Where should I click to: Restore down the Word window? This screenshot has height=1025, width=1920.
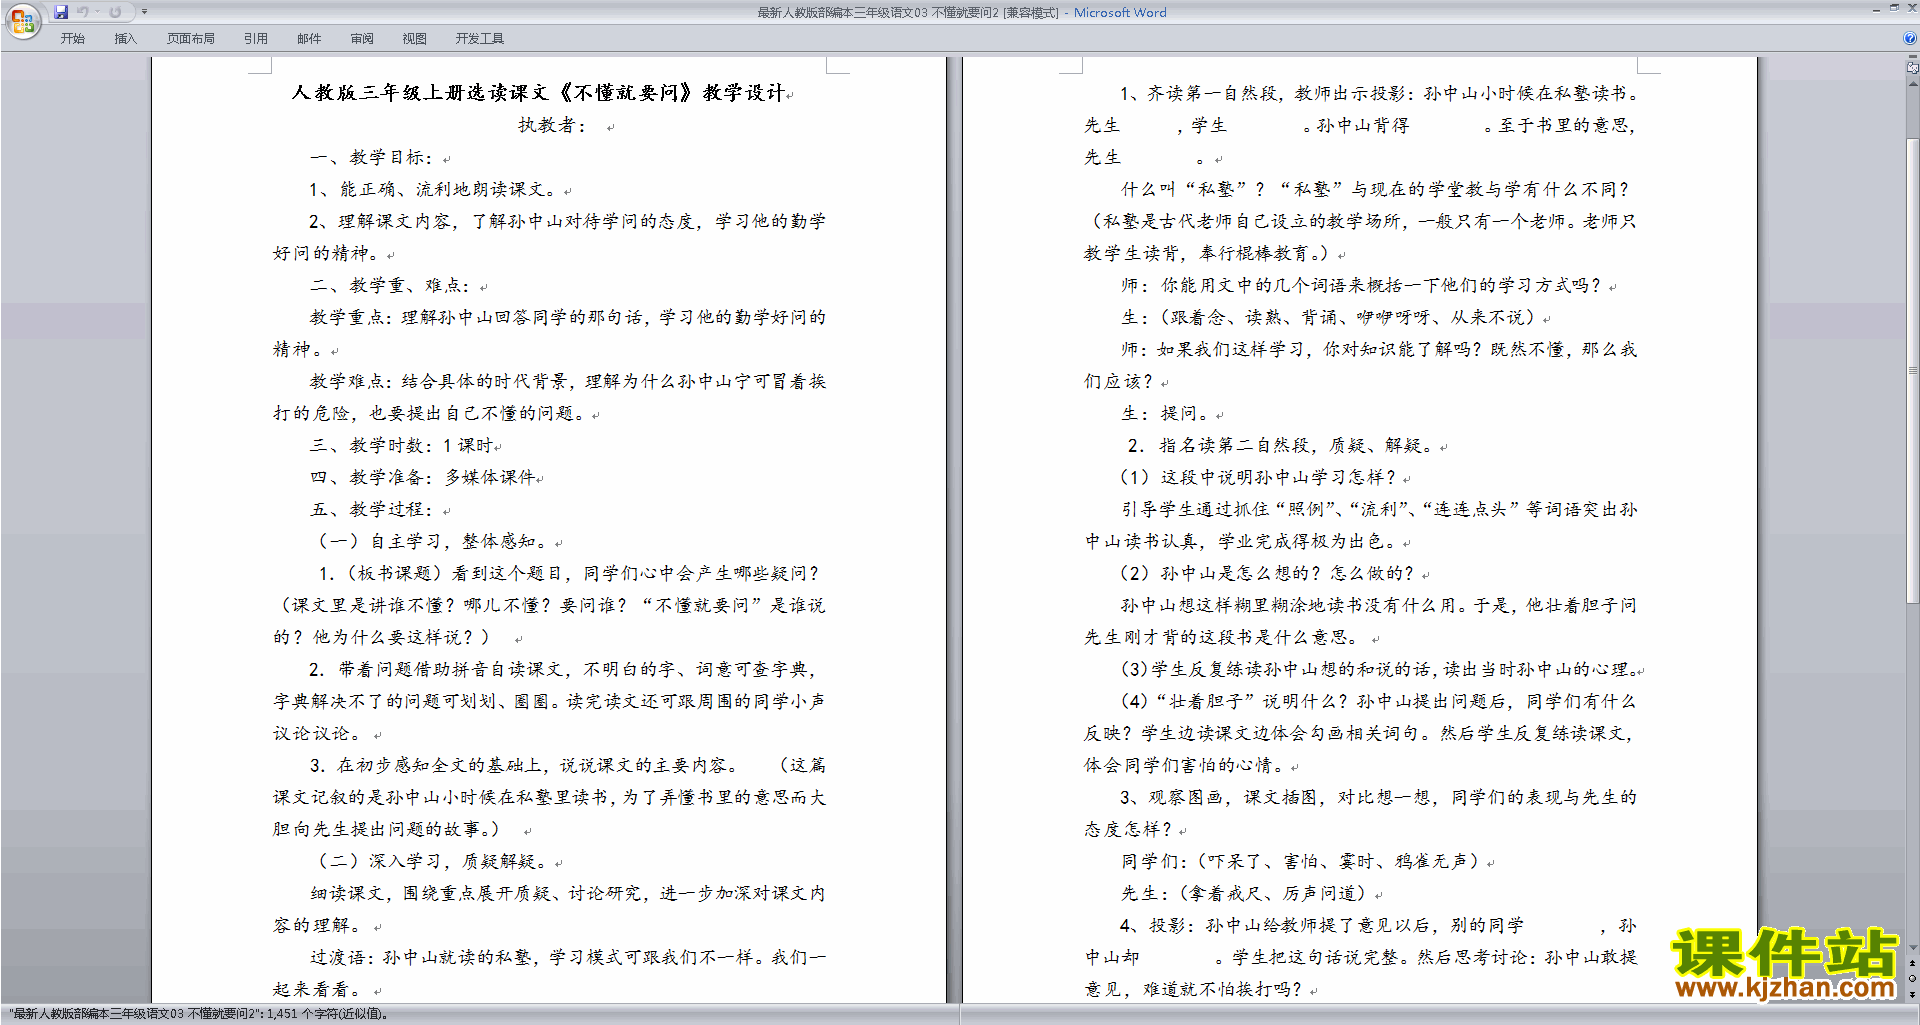(1894, 8)
